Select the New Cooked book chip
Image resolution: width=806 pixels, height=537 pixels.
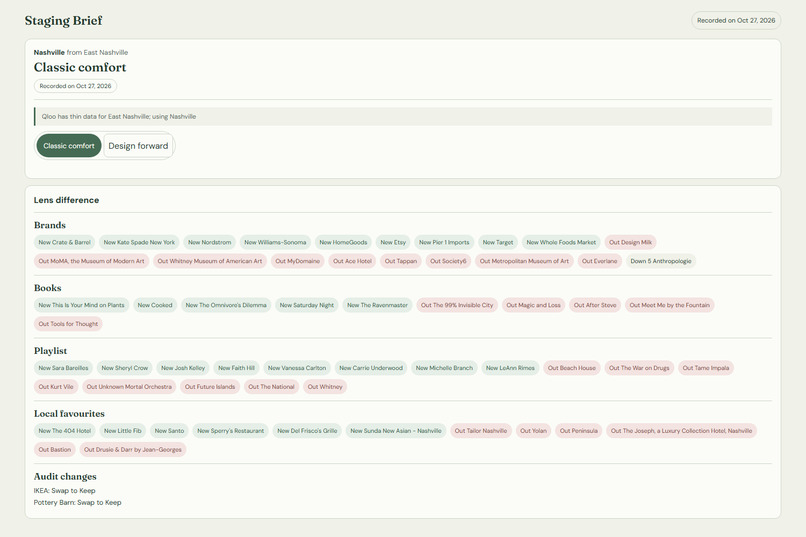pos(155,305)
